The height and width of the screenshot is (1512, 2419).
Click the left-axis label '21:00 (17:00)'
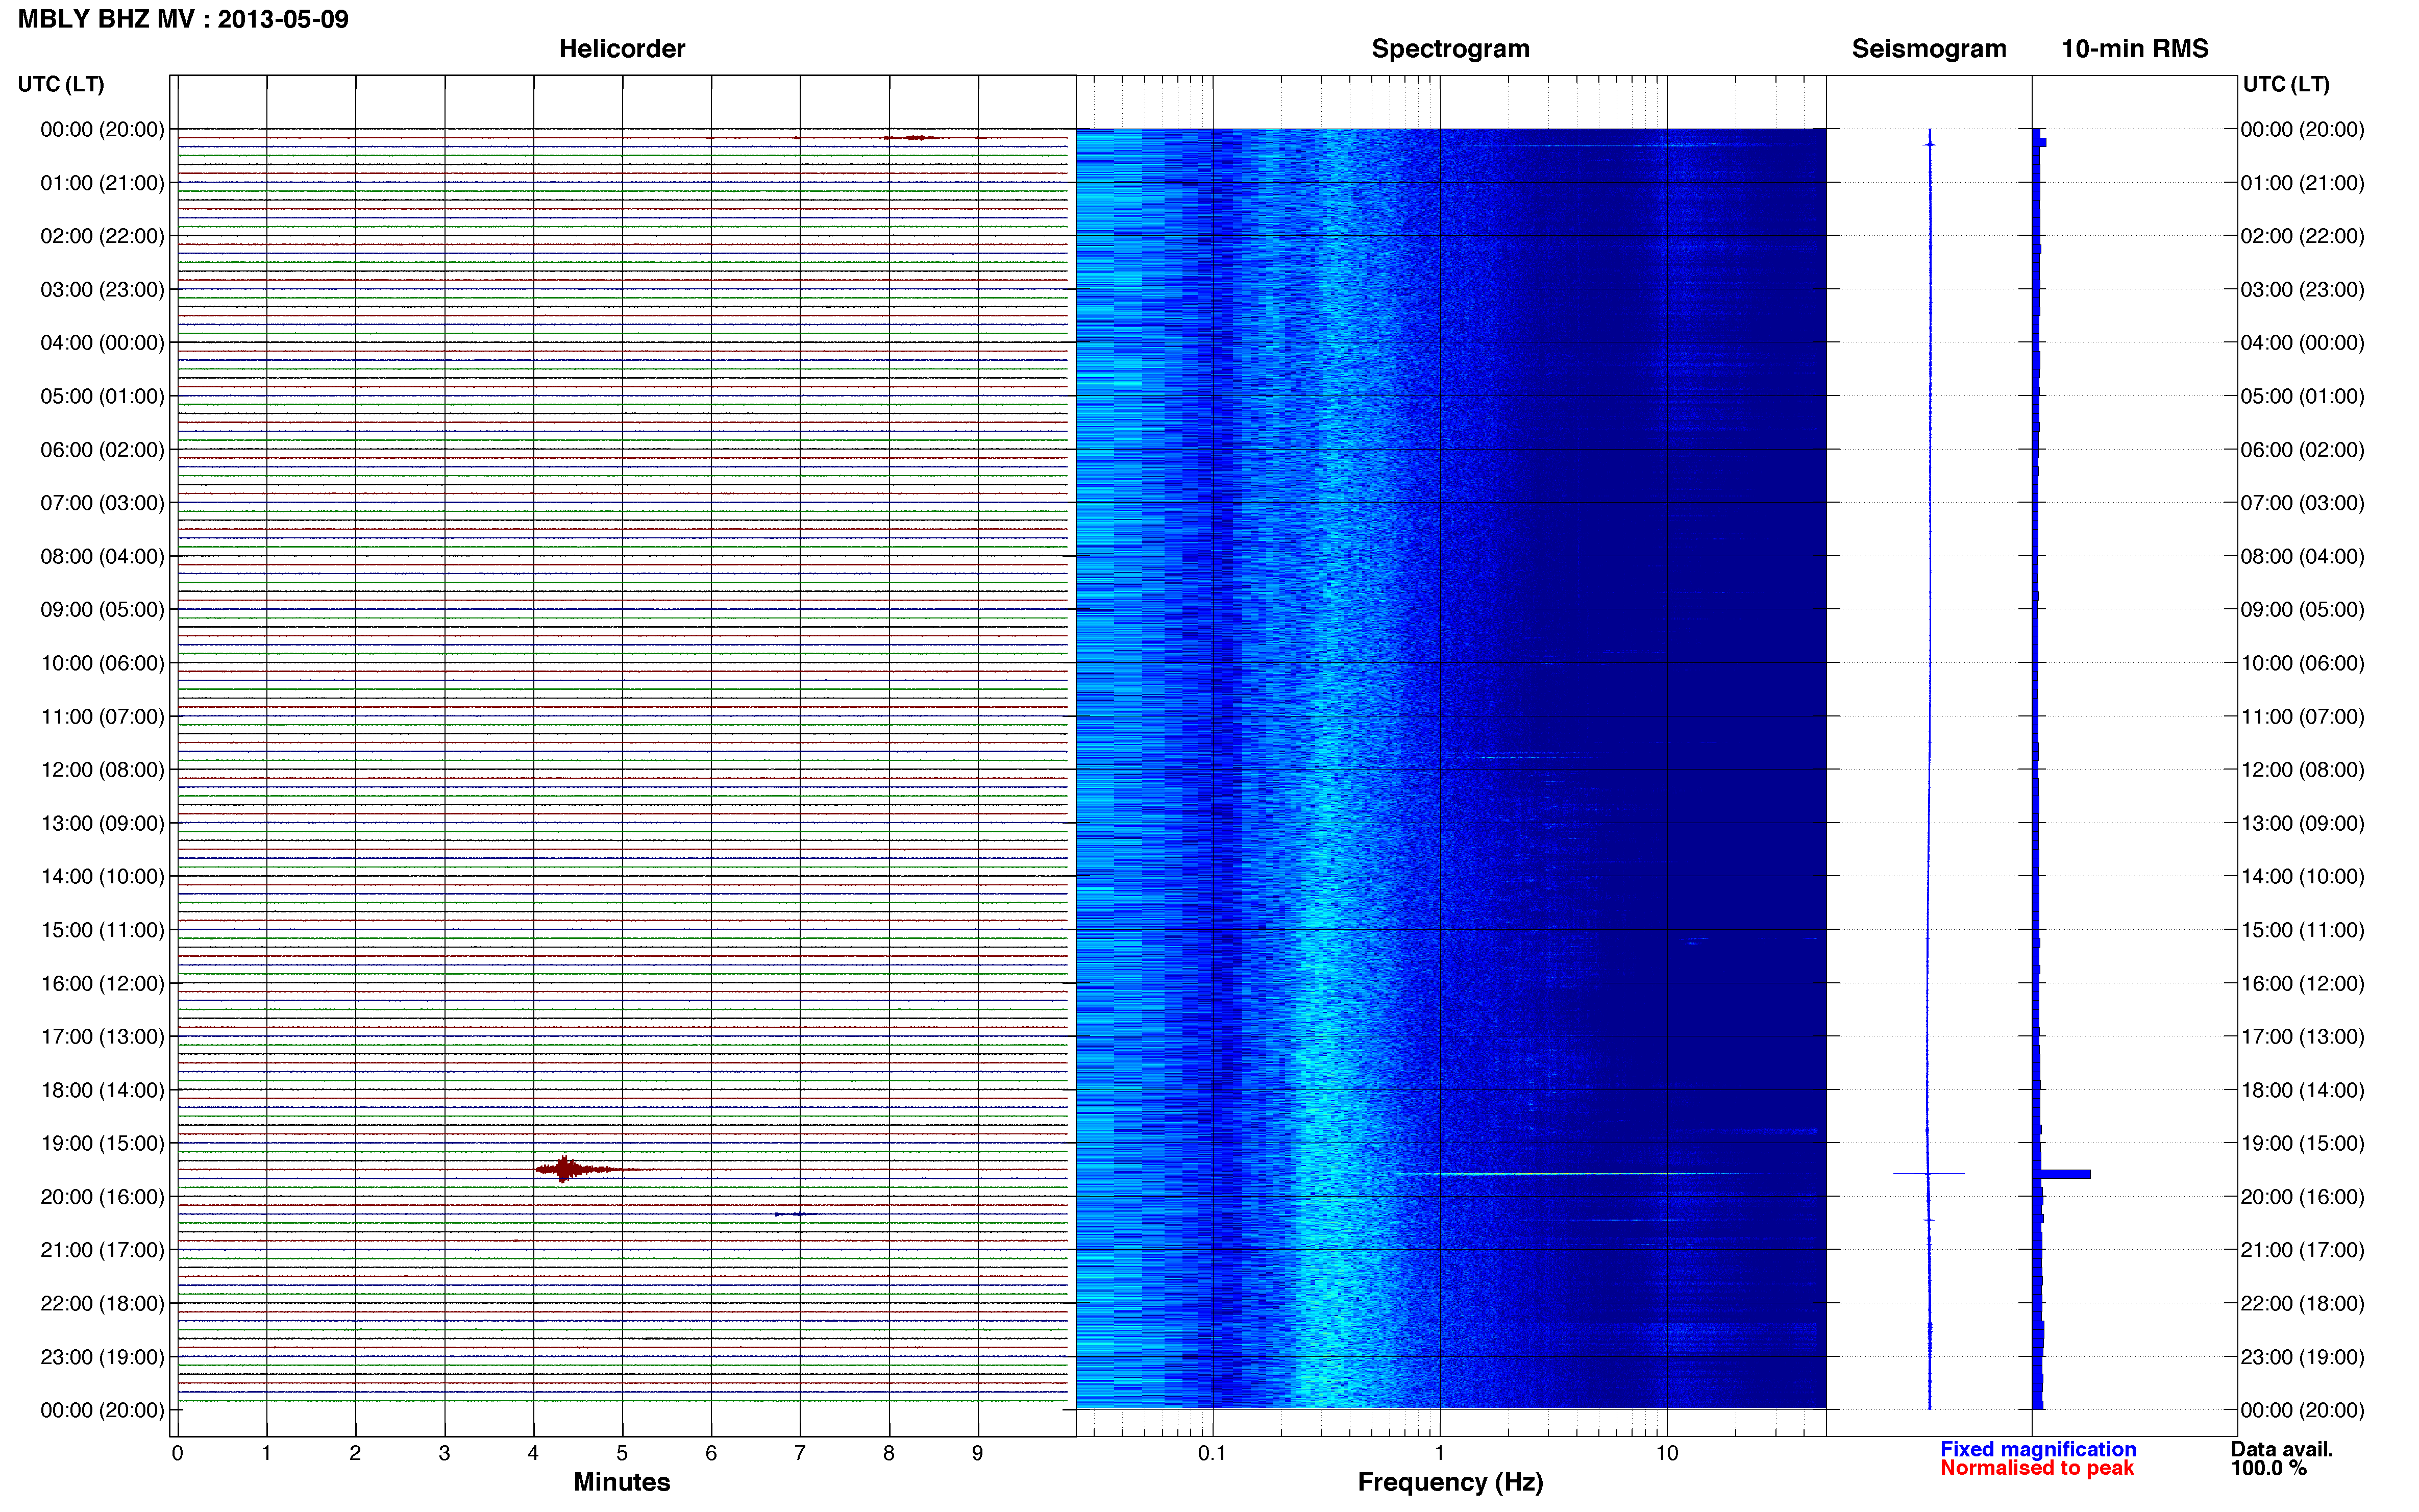point(102,1250)
